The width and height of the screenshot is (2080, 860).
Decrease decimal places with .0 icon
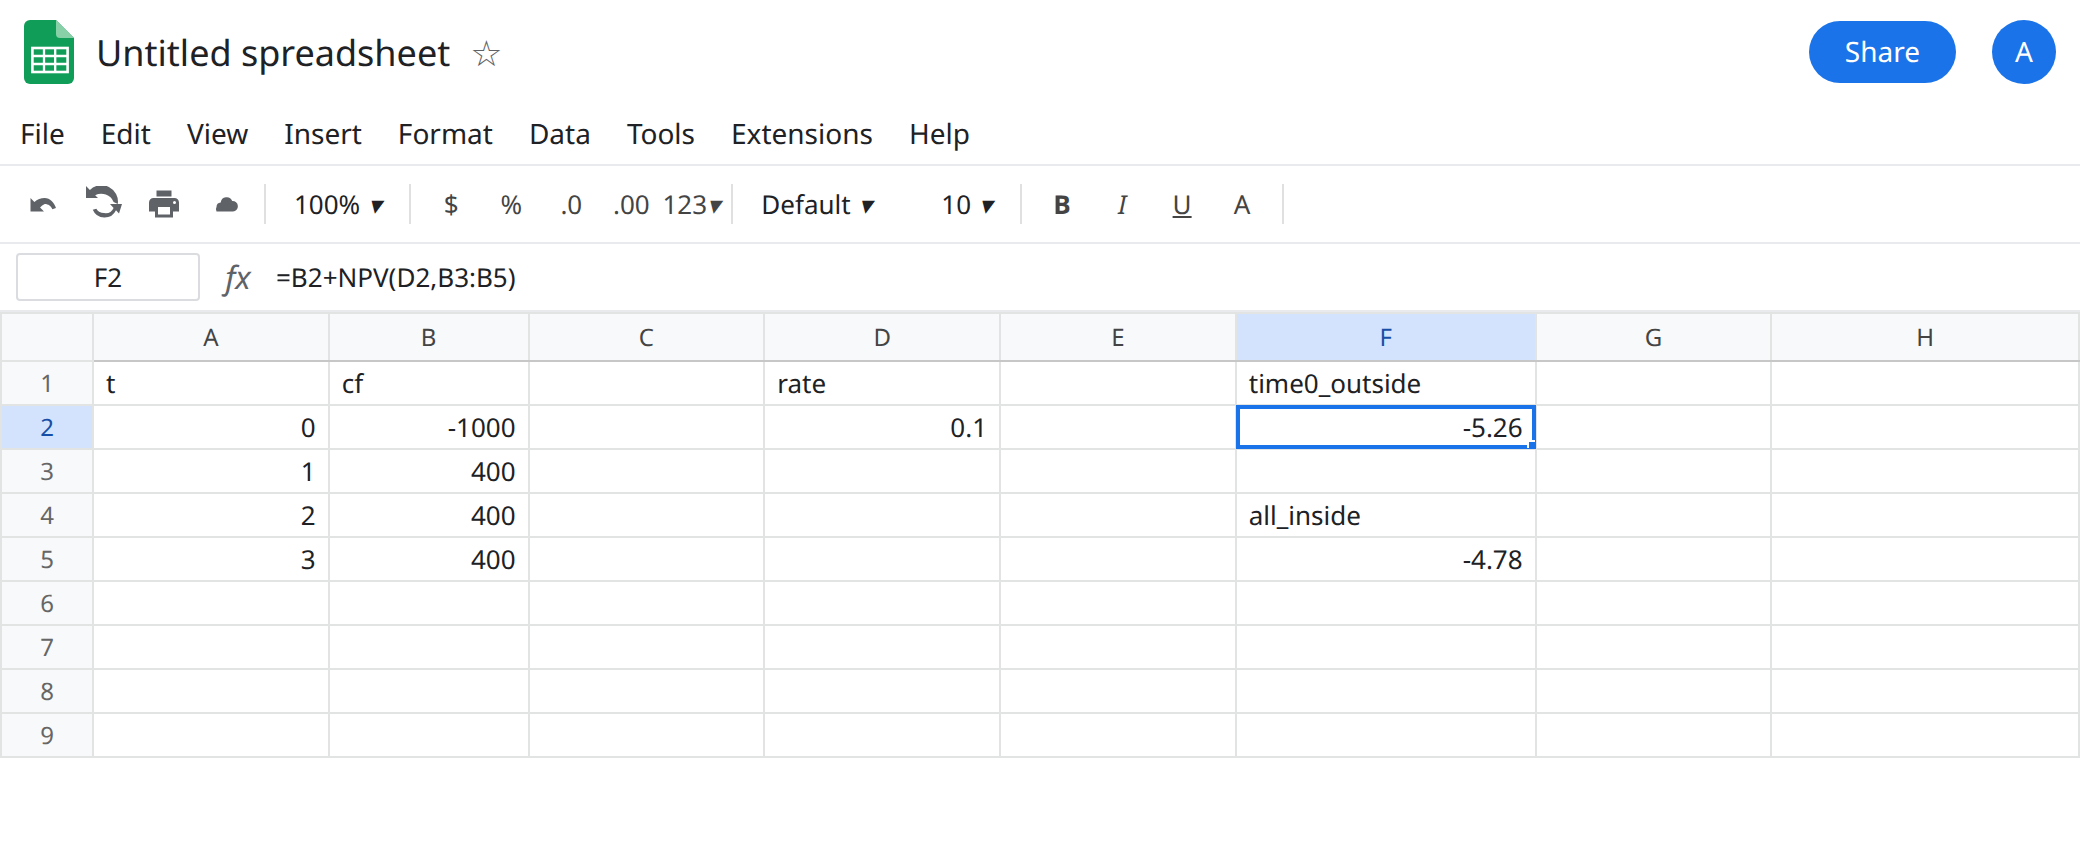571,205
